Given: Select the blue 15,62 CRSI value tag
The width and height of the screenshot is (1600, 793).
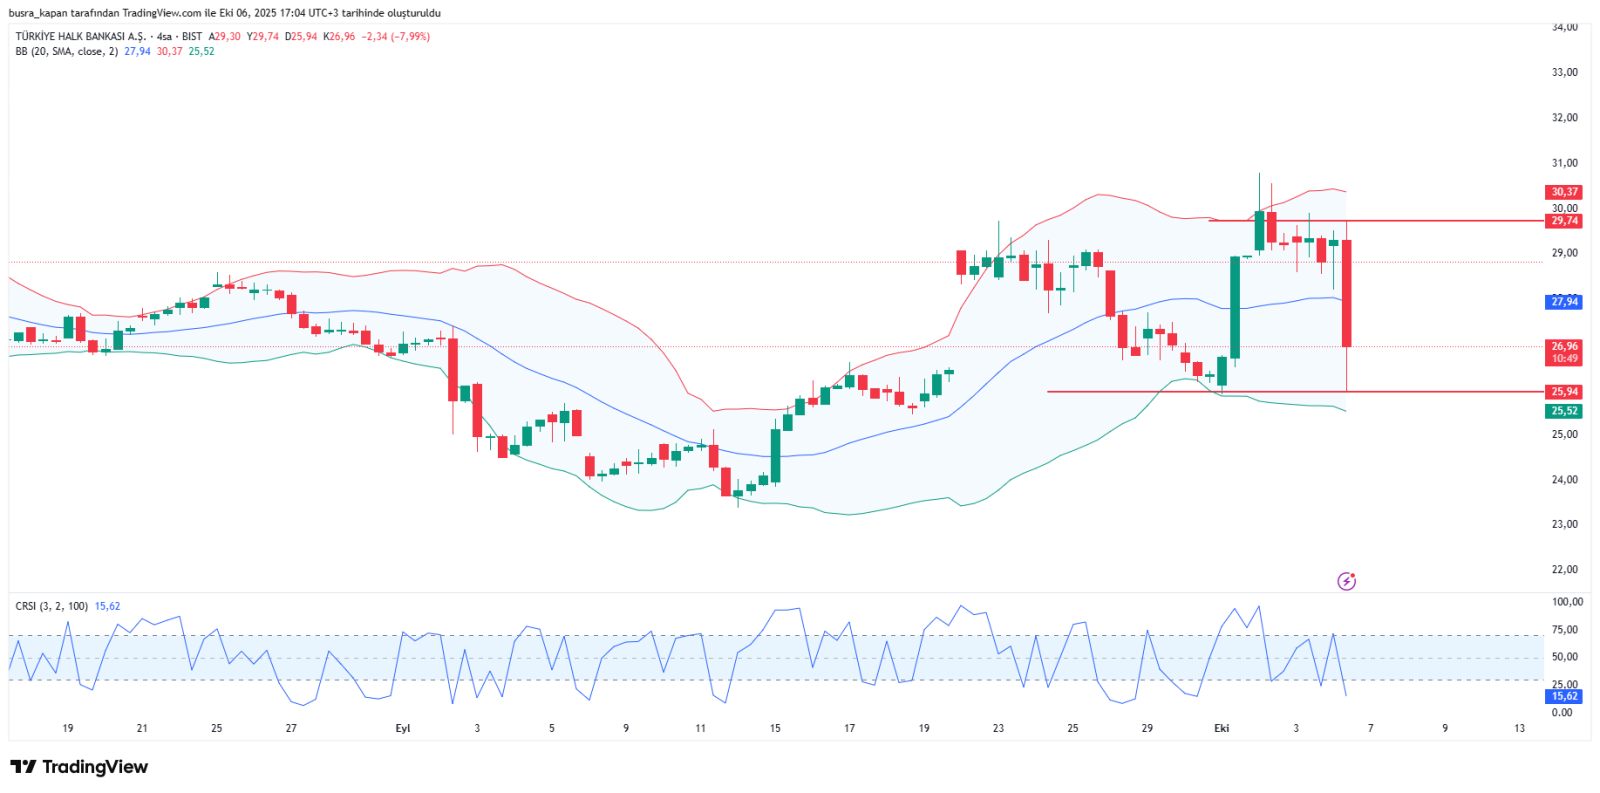Looking at the screenshot, I should pyautogui.click(x=1564, y=696).
